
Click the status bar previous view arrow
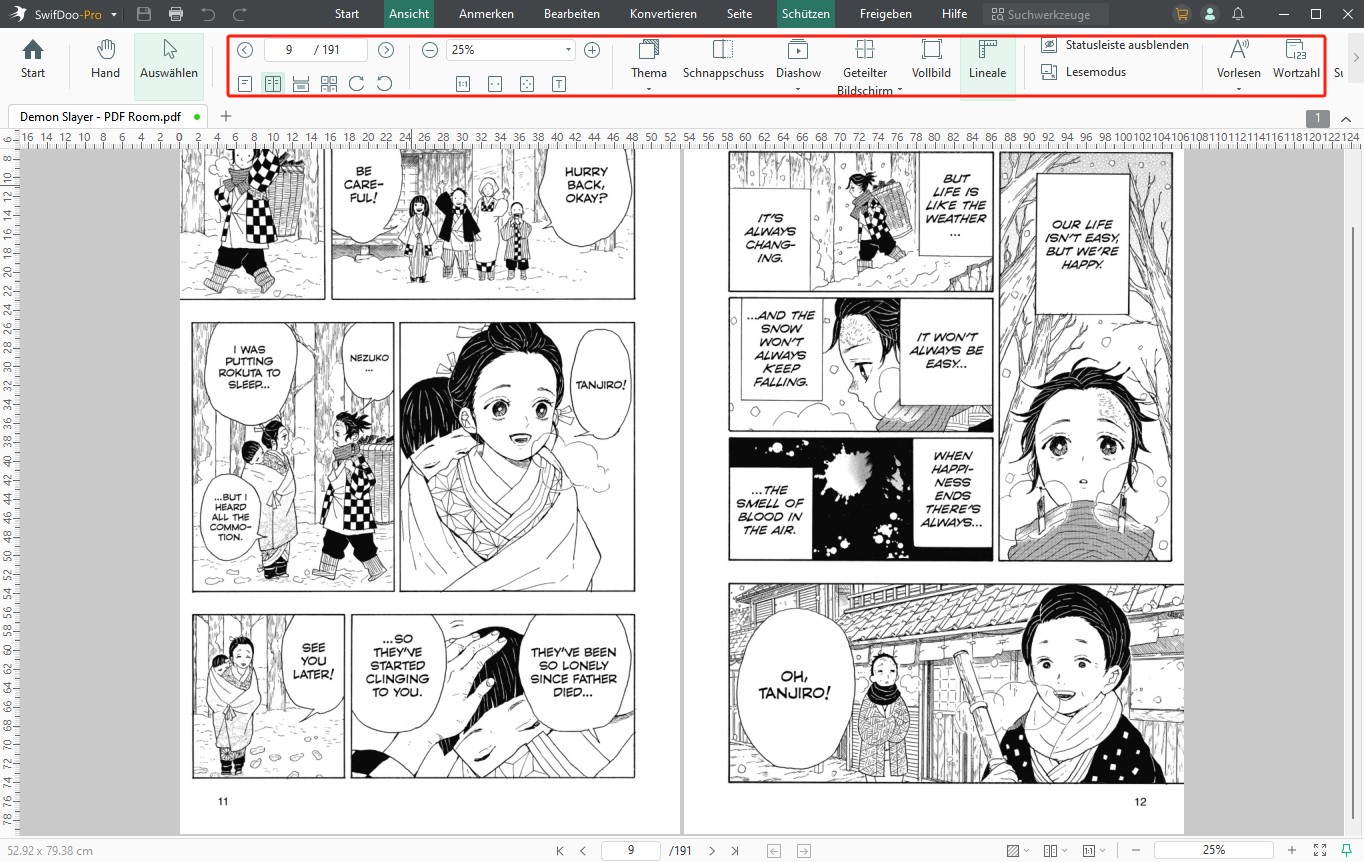774,850
